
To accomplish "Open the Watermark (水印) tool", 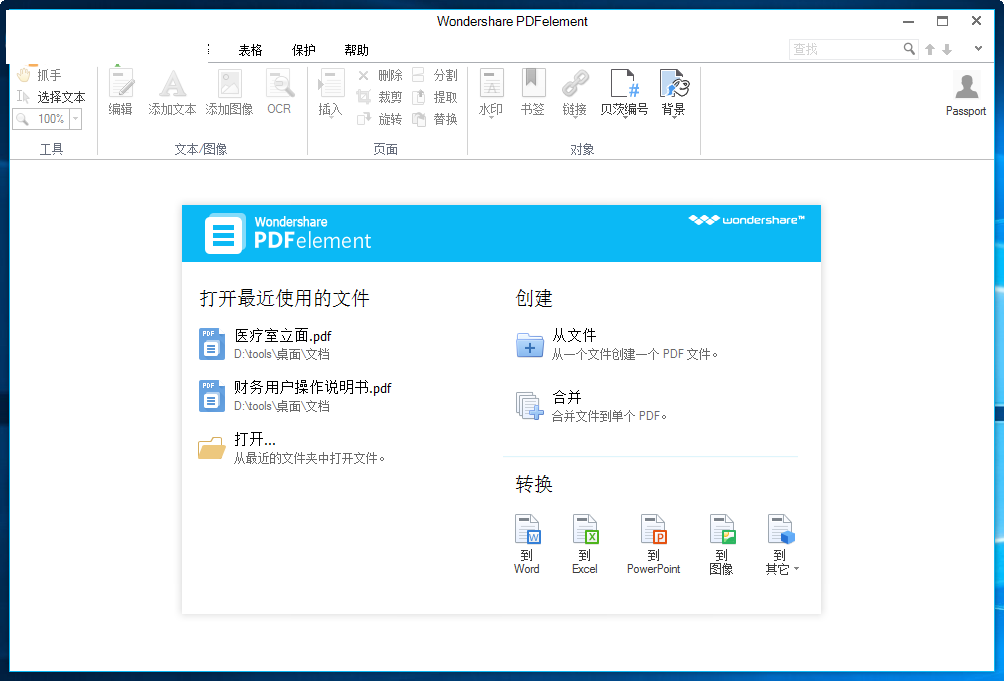I will tap(491, 93).
